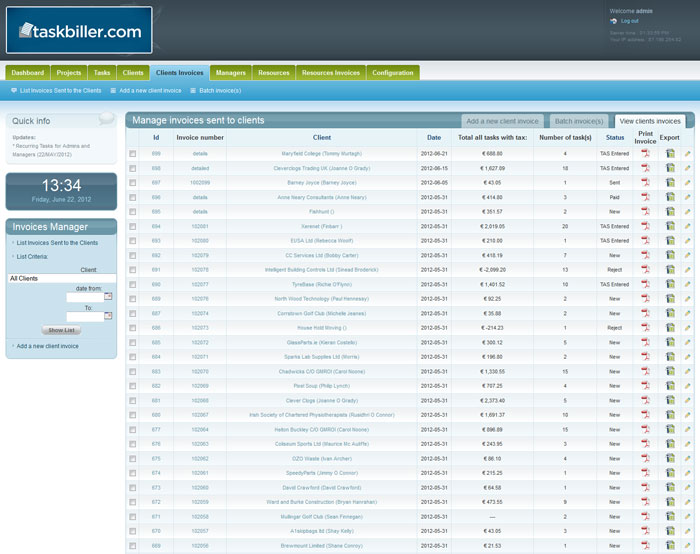Viewport: 700px width, 554px height.
Task: Export GlassParts.ie invoice
Action: click(670, 342)
